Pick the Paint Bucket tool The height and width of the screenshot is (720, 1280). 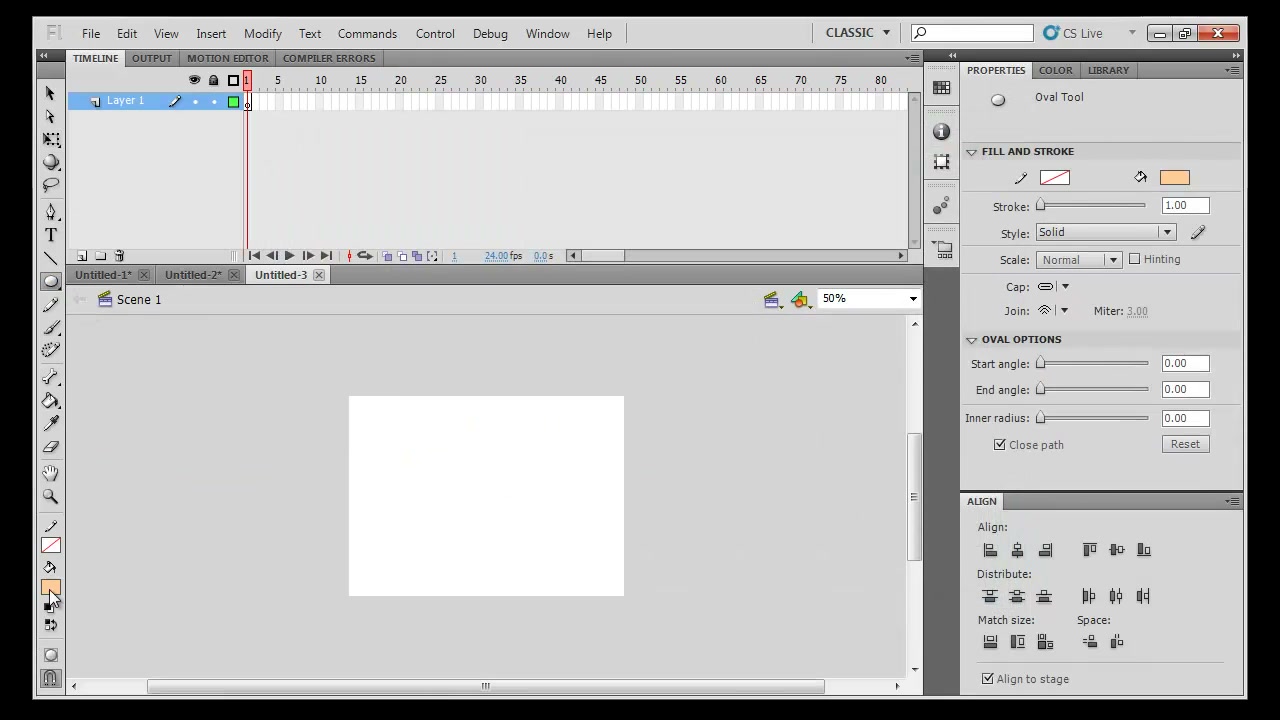pyautogui.click(x=51, y=401)
